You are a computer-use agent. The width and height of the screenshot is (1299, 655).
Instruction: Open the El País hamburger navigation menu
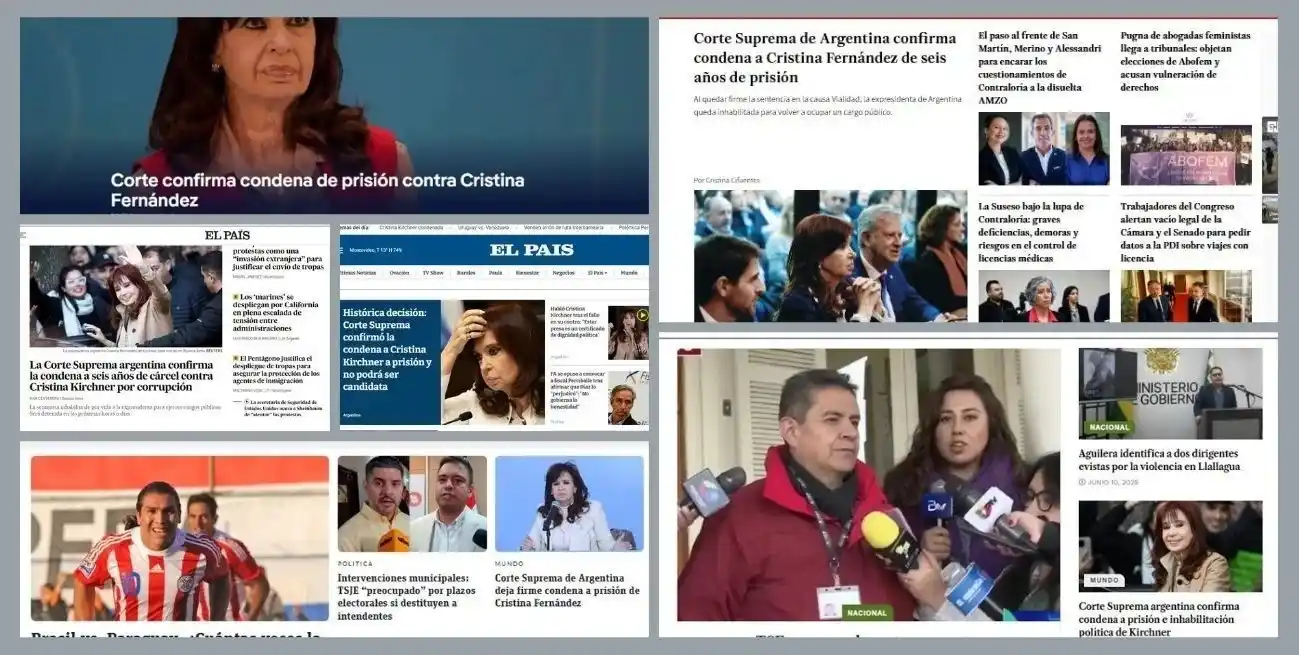340,249
